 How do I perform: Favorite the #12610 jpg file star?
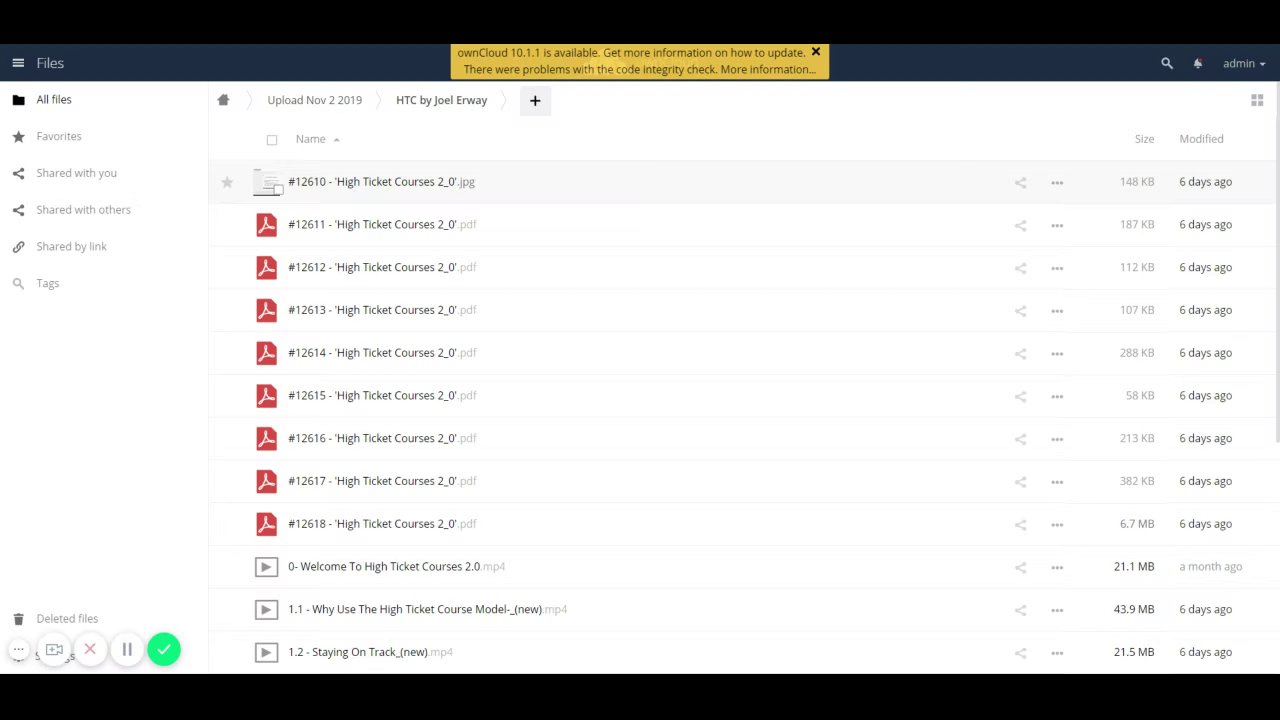[227, 182]
